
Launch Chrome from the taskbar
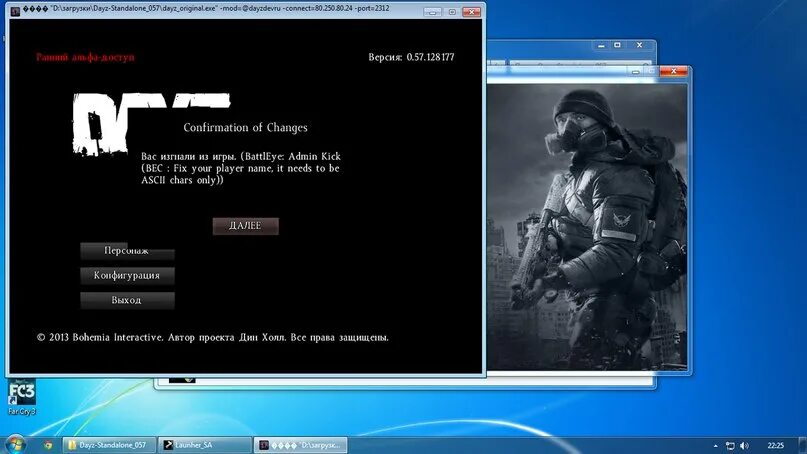(x=48, y=445)
